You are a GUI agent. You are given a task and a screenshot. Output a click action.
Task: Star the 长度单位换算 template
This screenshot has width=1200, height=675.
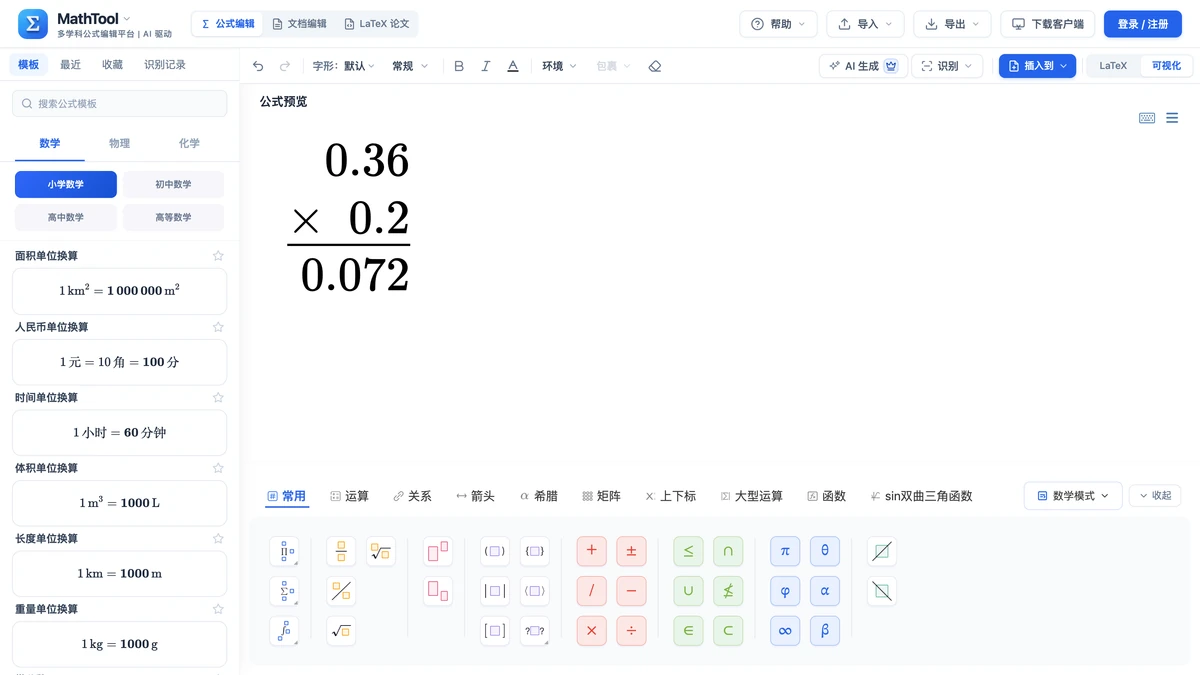218,538
